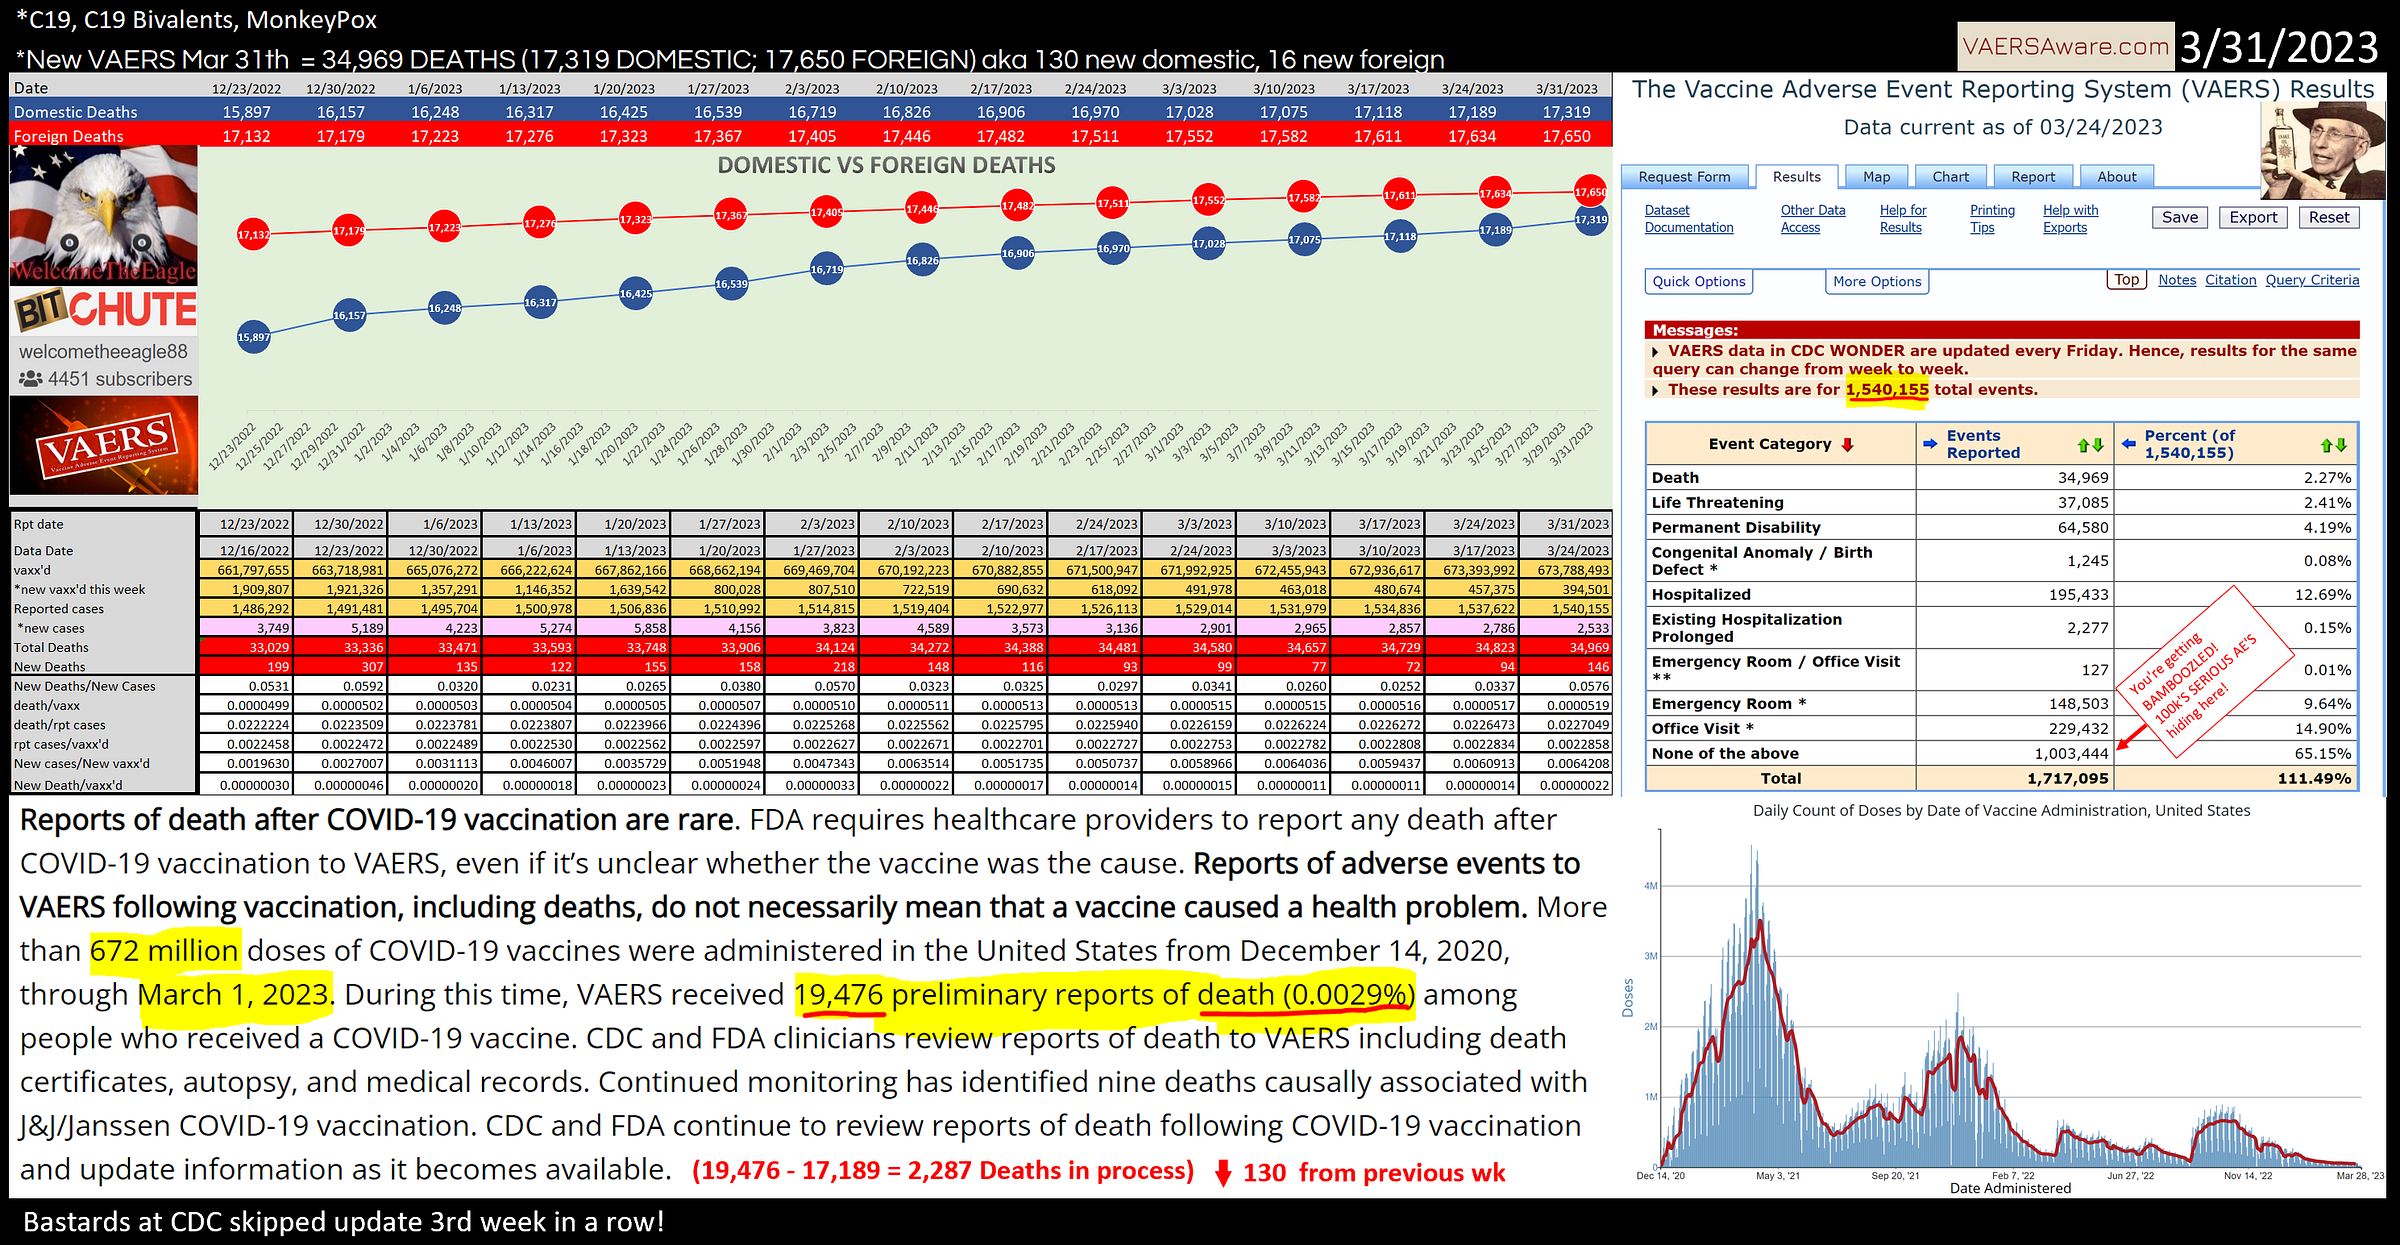
Task: Open the Map tab
Action: point(1876,177)
